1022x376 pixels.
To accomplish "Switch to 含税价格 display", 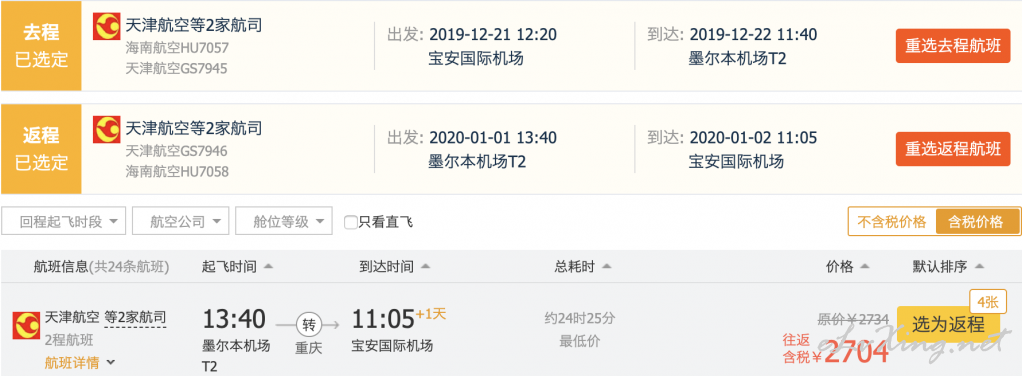I will point(977,222).
